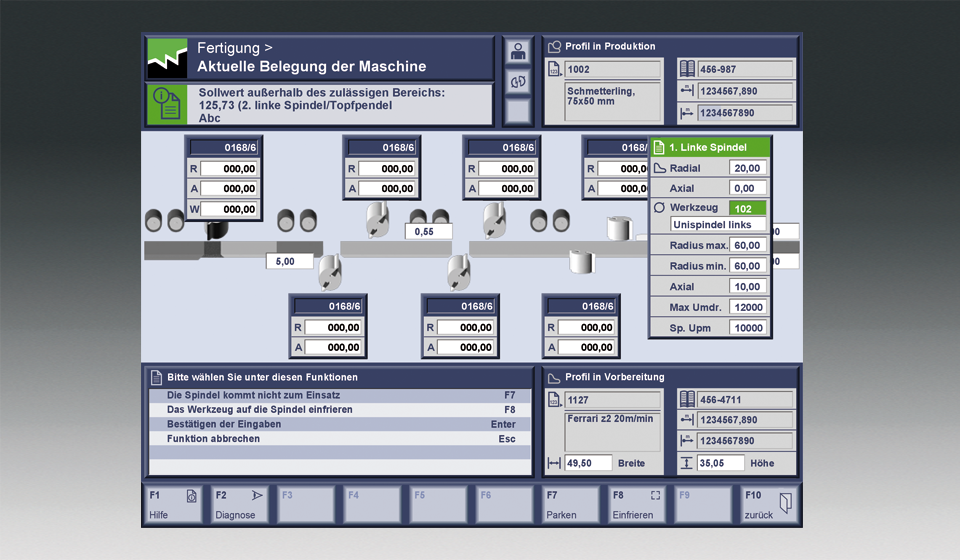
Task: Click the book icon beside 456-4711
Action: [x=687, y=400]
